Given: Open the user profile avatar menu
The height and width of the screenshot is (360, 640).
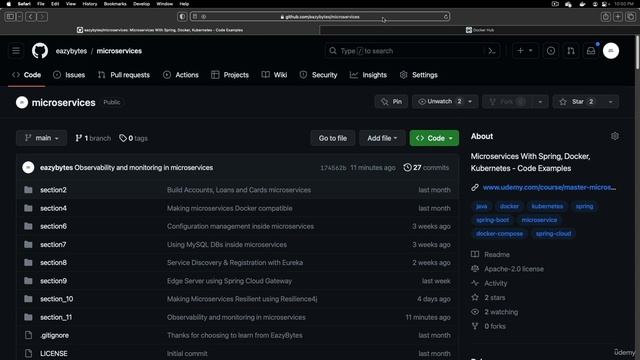Looking at the screenshot, I should [611, 51].
